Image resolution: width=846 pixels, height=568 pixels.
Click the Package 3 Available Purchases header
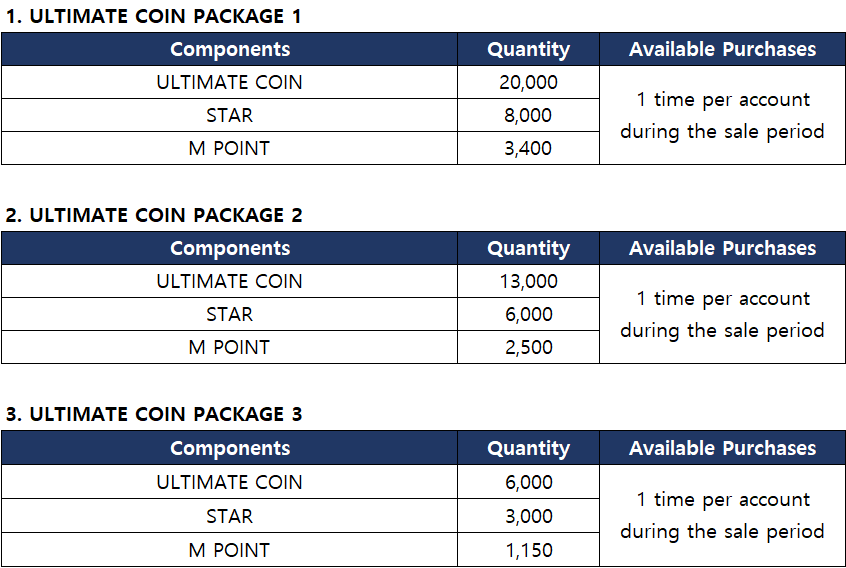point(722,448)
